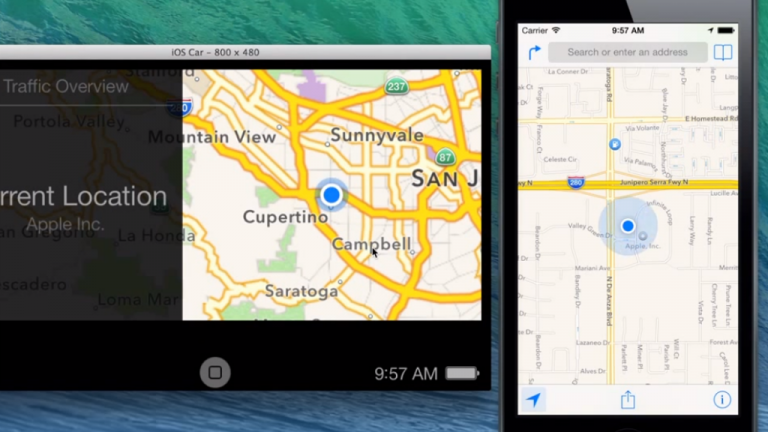Click the 87 highway shield on car map
The width and height of the screenshot is (768, 432).
[445, 157]
